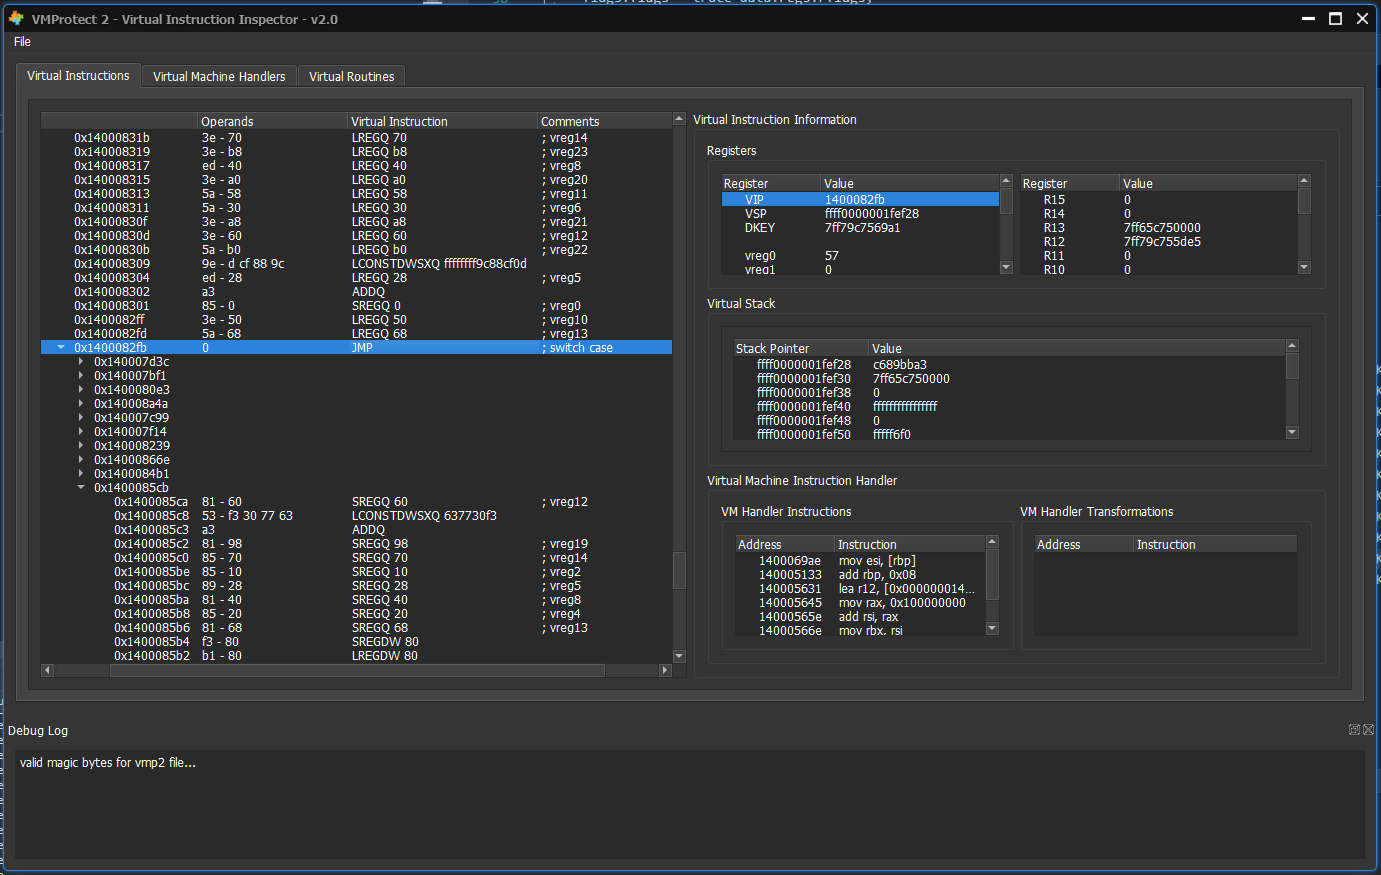
Task: Expand the 0x140007d3c branch
Action: pyautogui.click(x=81, y=362)
